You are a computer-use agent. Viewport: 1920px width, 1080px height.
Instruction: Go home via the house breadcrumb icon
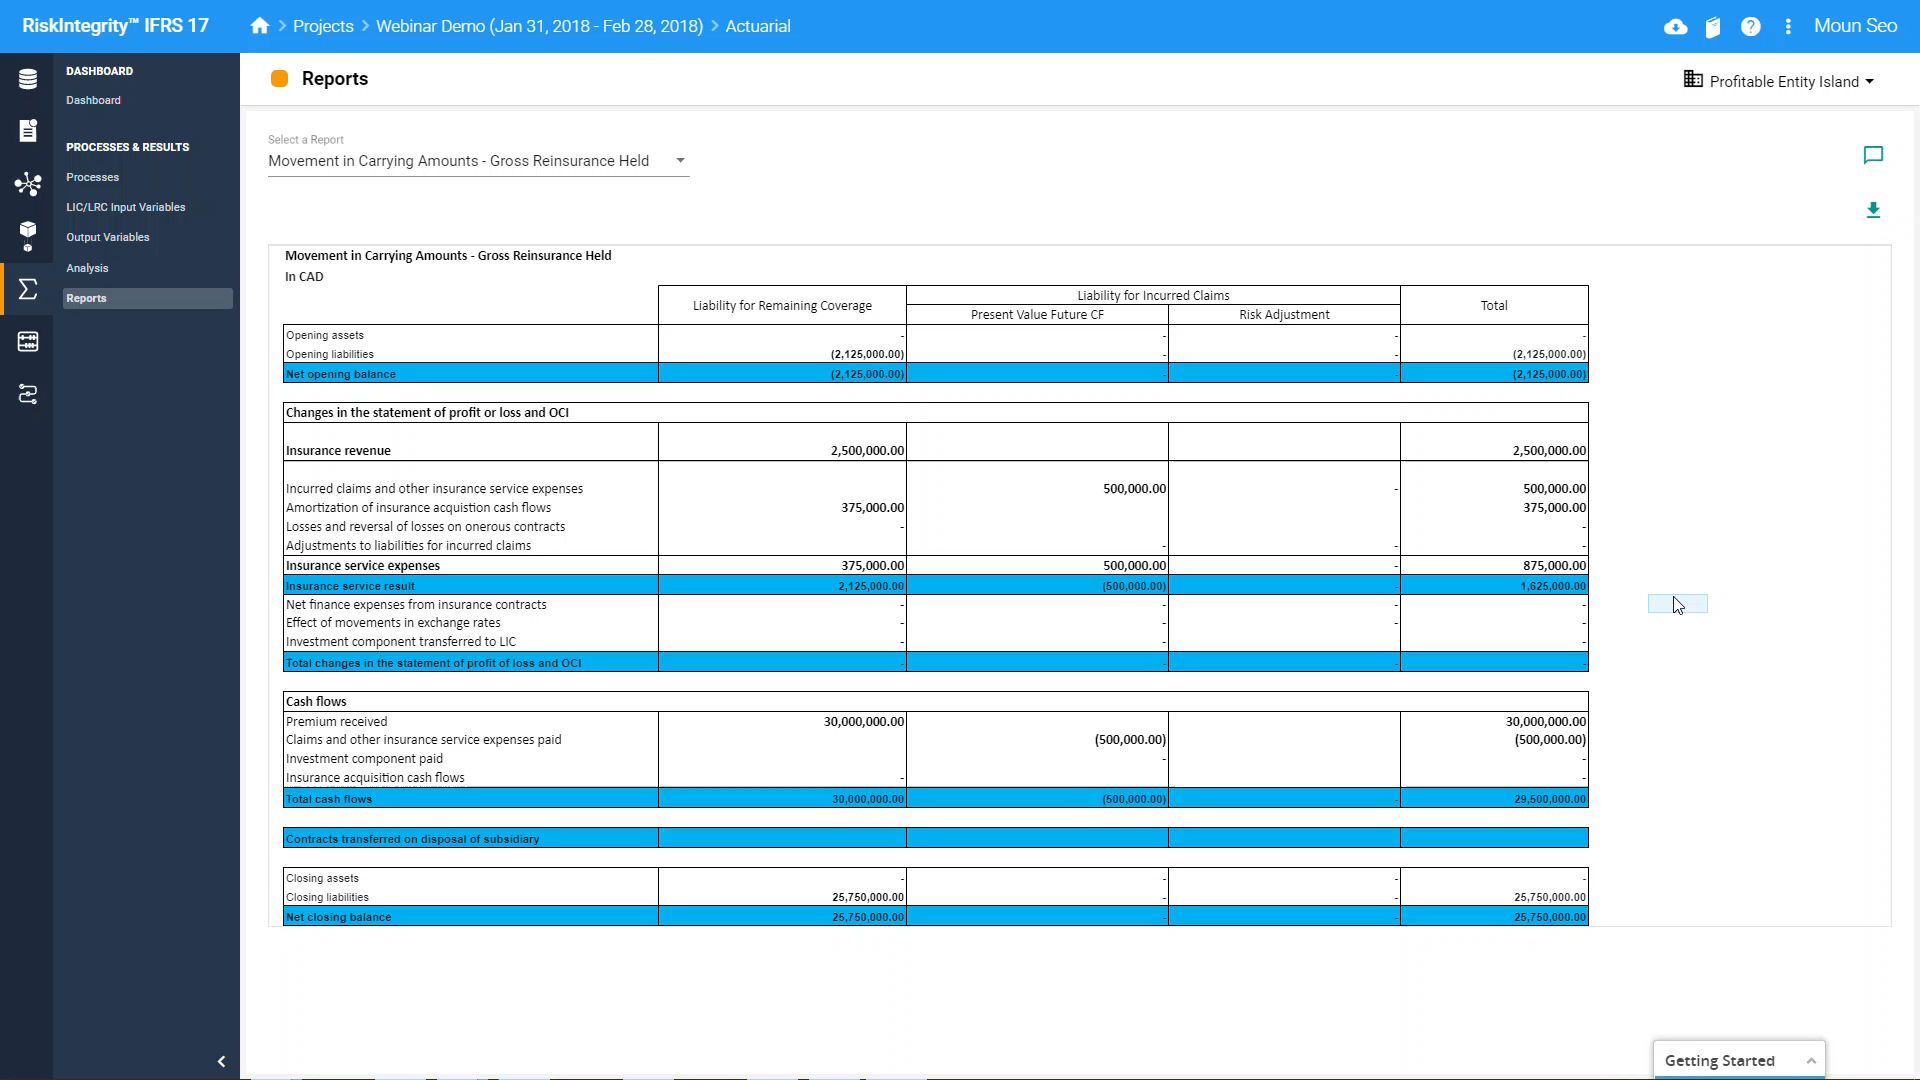[260, 26]
